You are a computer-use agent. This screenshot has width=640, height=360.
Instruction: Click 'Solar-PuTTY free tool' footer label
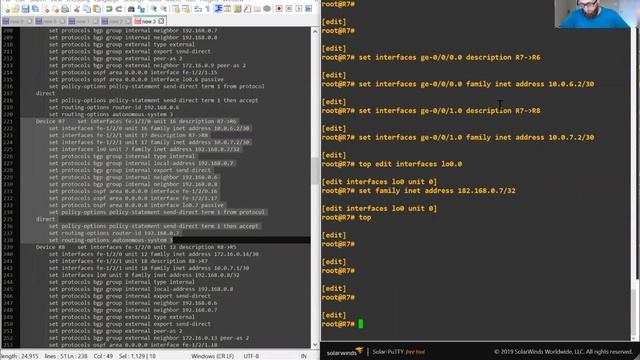pyautogui.click(x=398, y=351)
